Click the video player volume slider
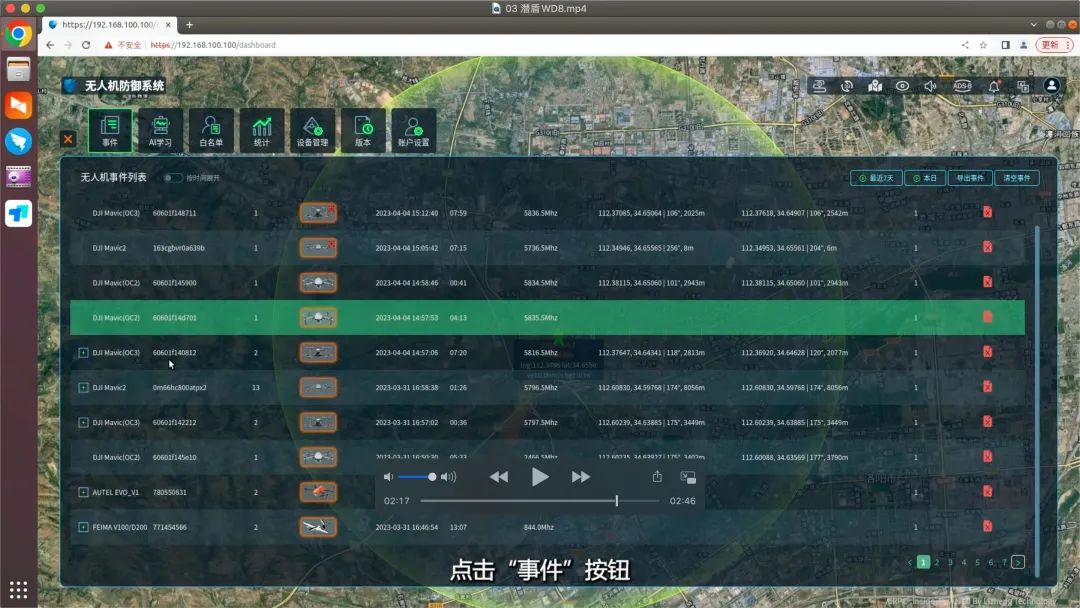1080x608 pixels. tap(418, 477)
